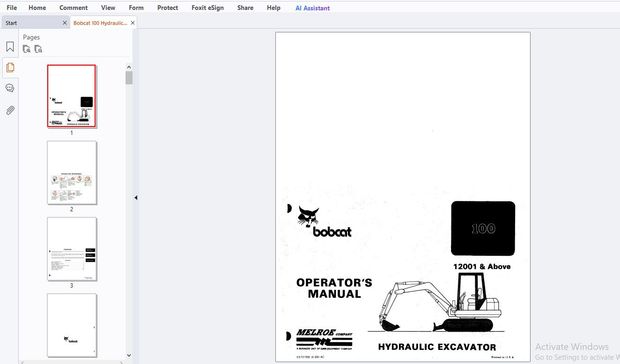Click the black 100 model box
Image resolution: width=620 pixels, height=364 pixels.
click(x=483, y=228)
